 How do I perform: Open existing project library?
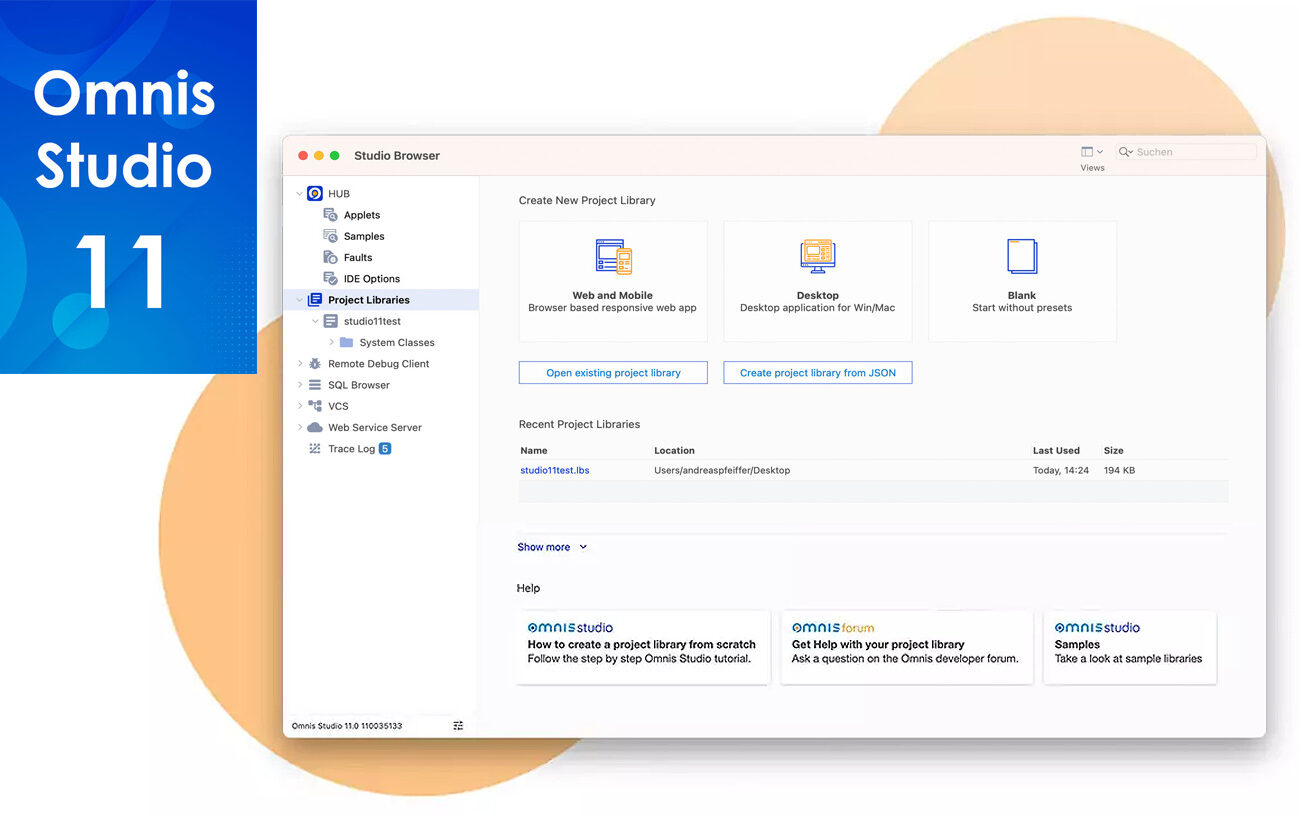(613, 373)
